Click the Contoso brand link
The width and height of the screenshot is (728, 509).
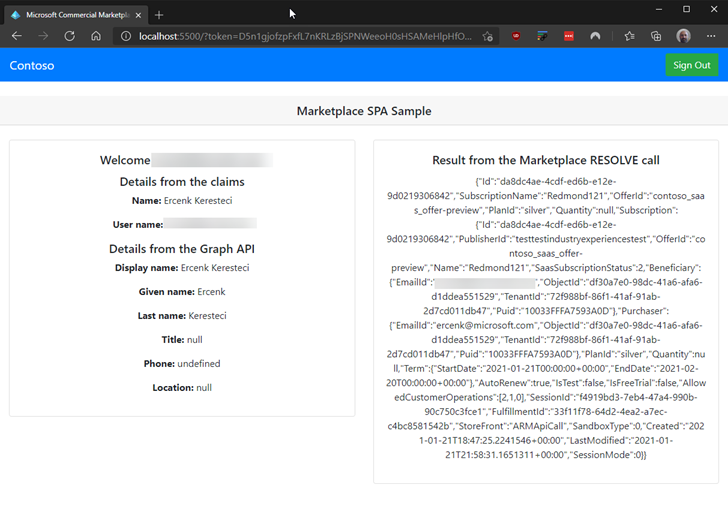[x=32, y=65]
